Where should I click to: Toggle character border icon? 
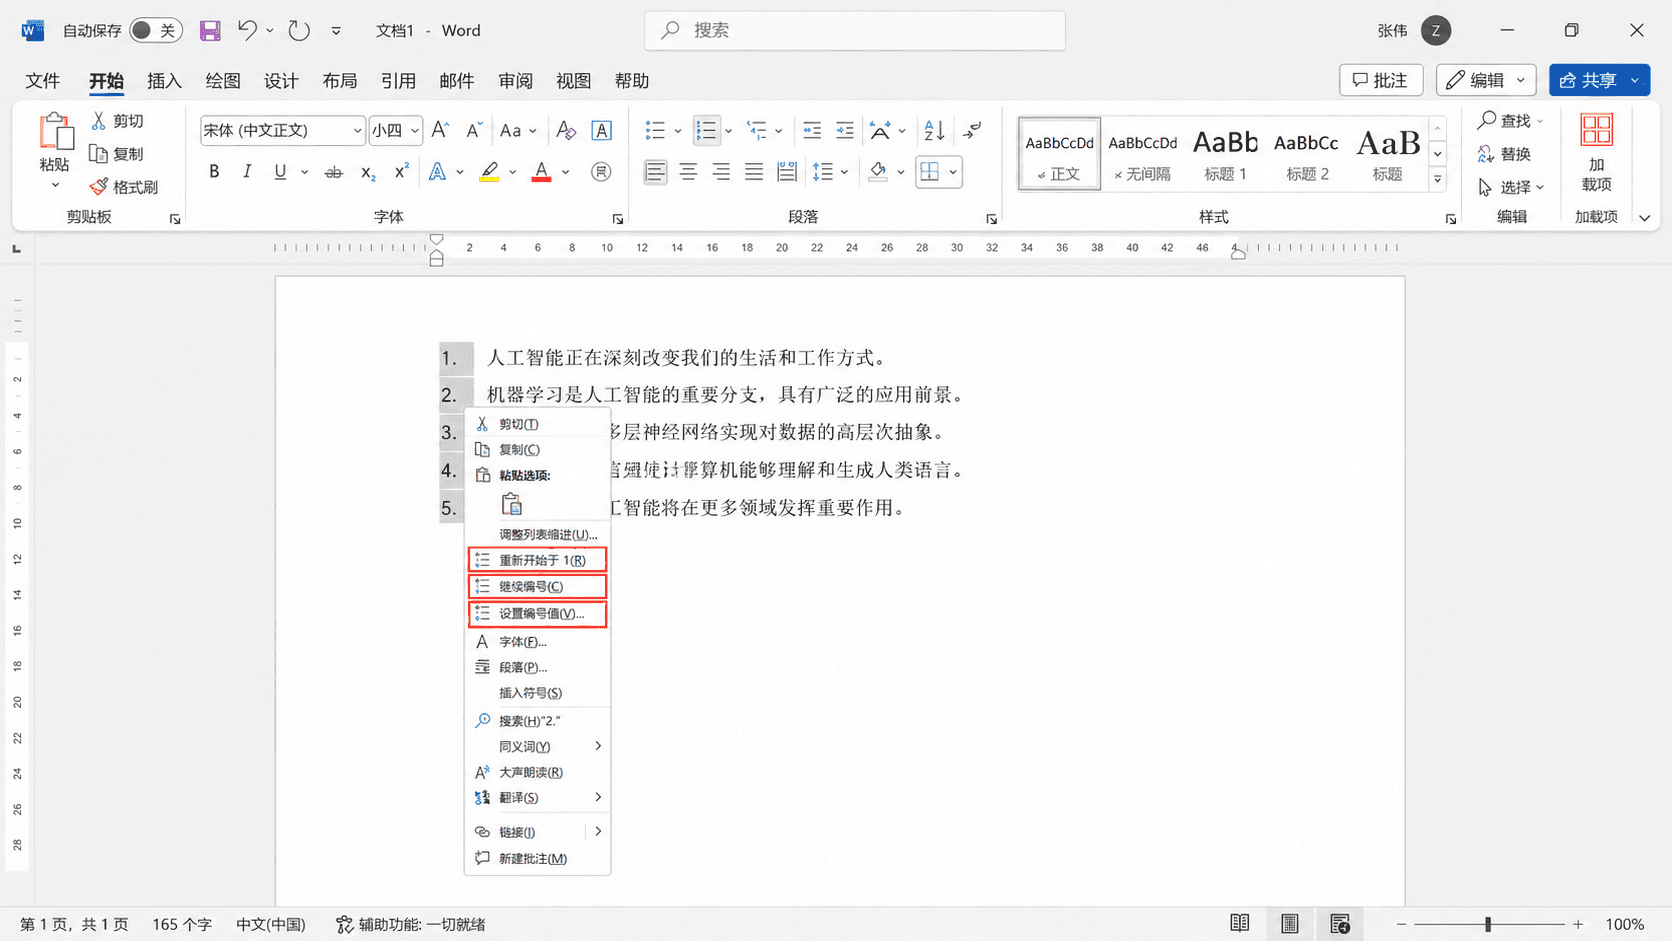tap(601, 130)
